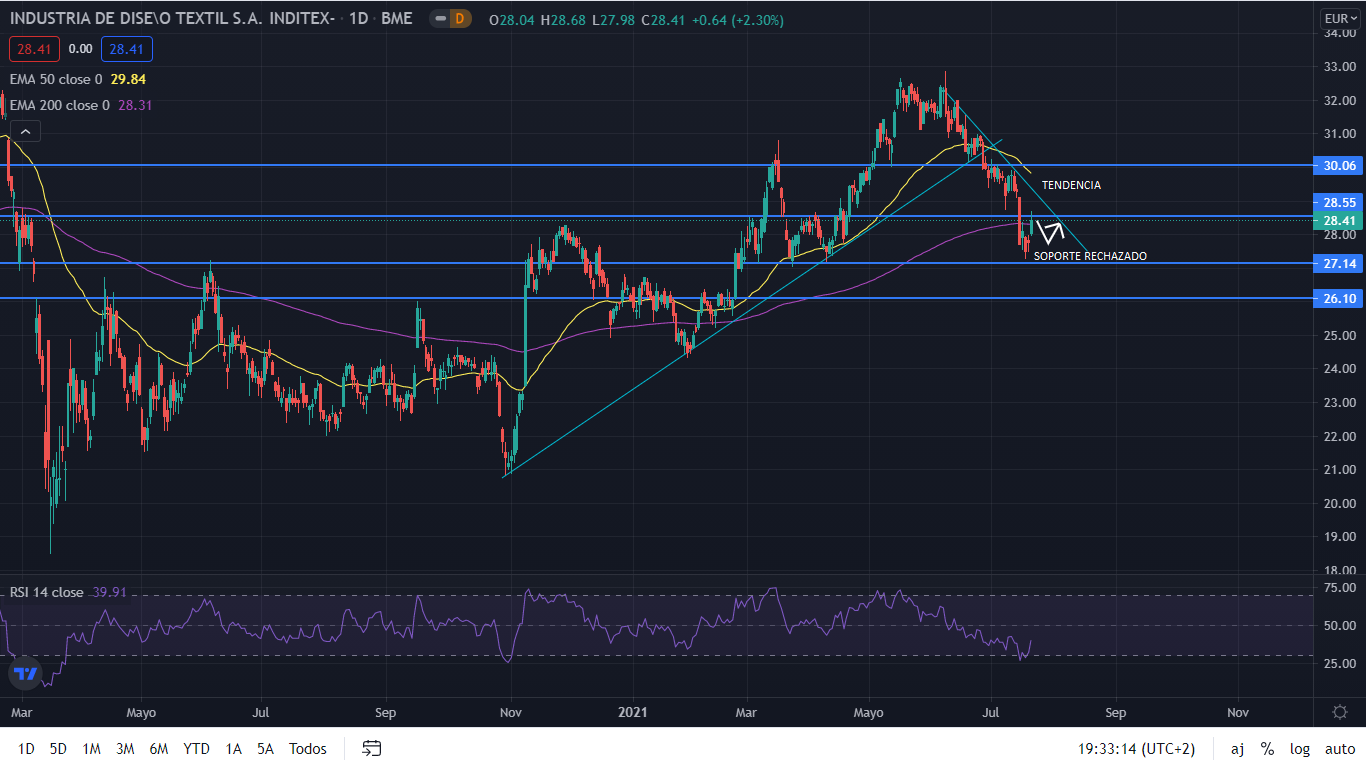The image size is (1366, 768).
Task: Click the Todos range button
Action: coord(308,749)
